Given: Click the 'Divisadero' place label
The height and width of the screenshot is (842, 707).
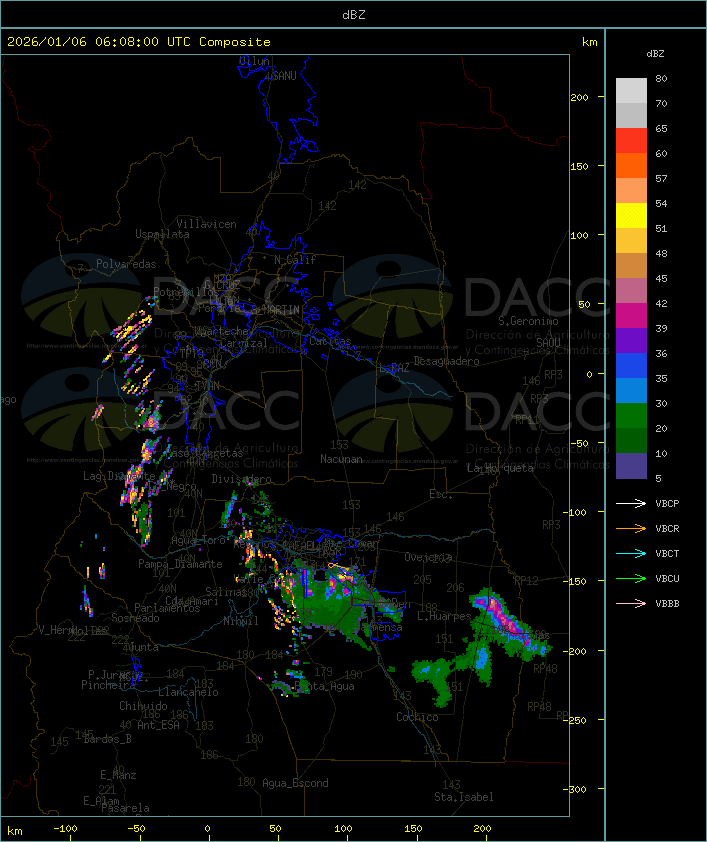Looking at the screenshot, I should tap(242, 479).
